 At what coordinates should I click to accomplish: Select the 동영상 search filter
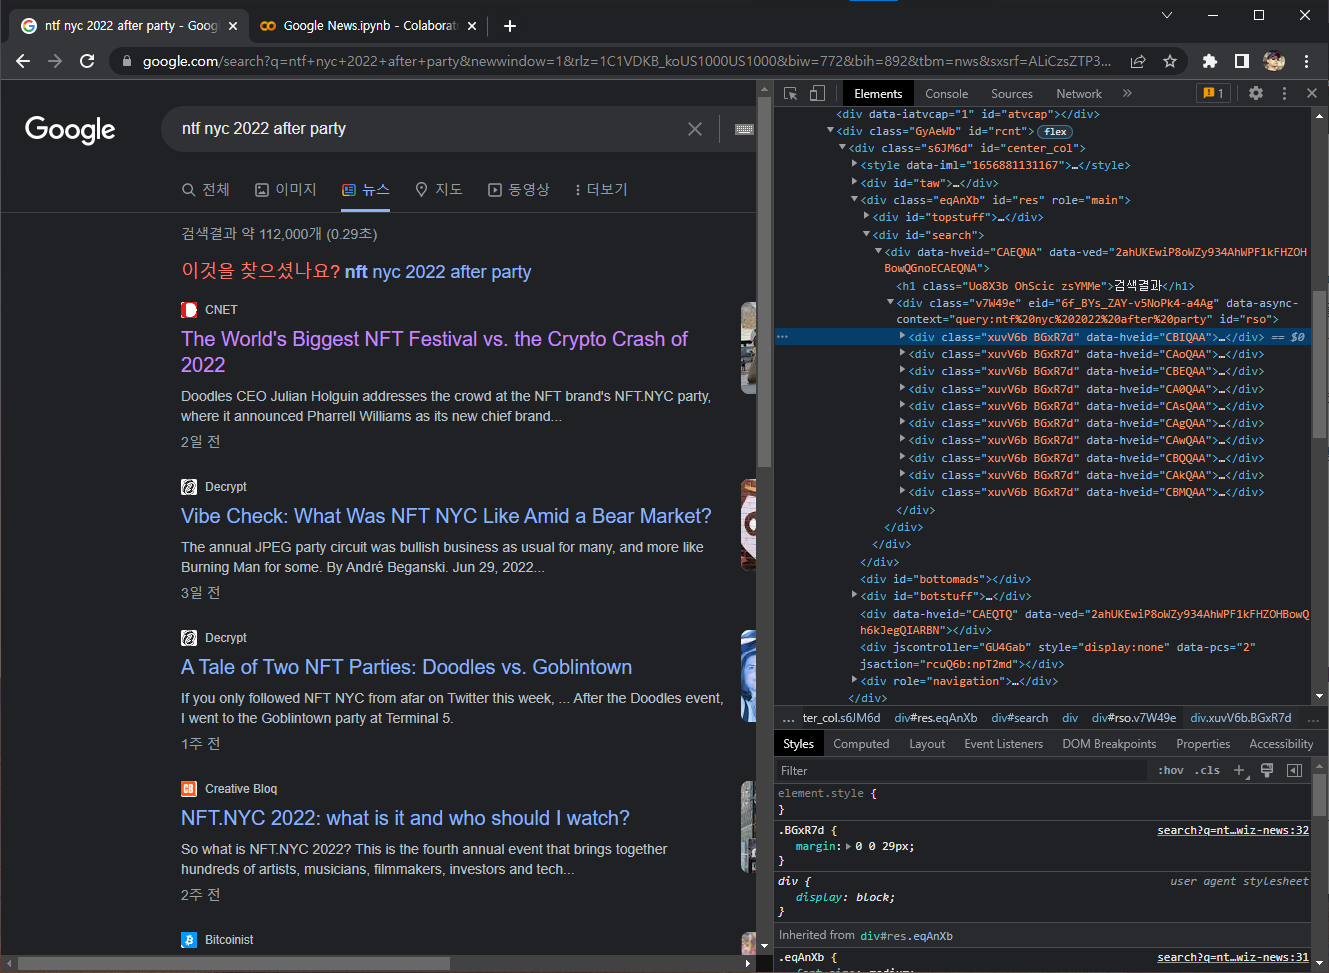[x=519, y=190]
